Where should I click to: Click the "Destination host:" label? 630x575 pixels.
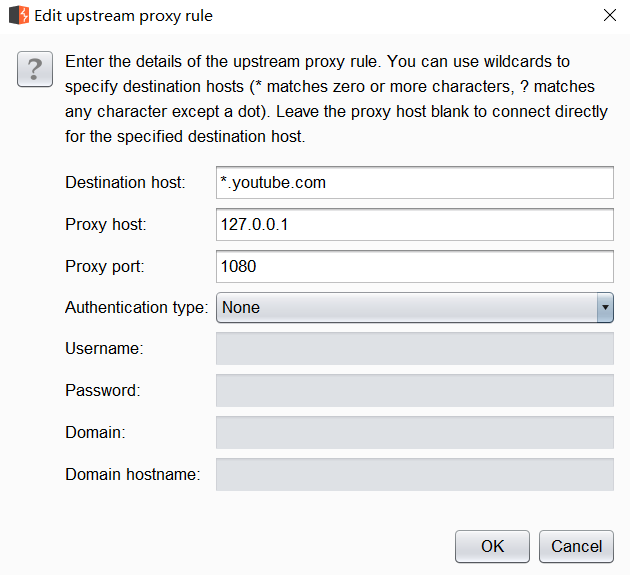pyautogui.click(x=125, y=183)
